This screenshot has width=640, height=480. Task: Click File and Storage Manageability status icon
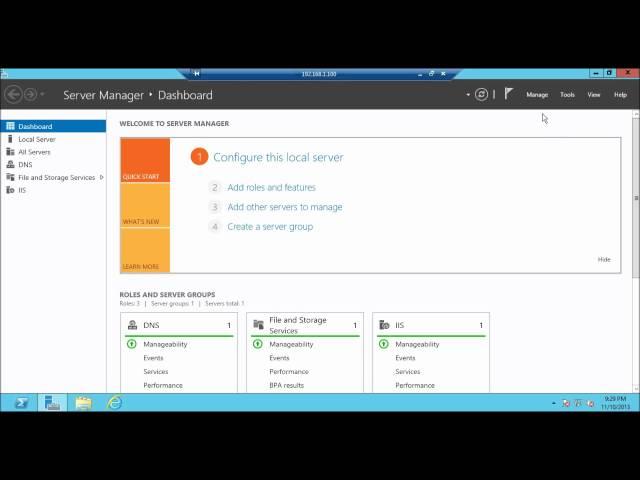coord(258,344)
